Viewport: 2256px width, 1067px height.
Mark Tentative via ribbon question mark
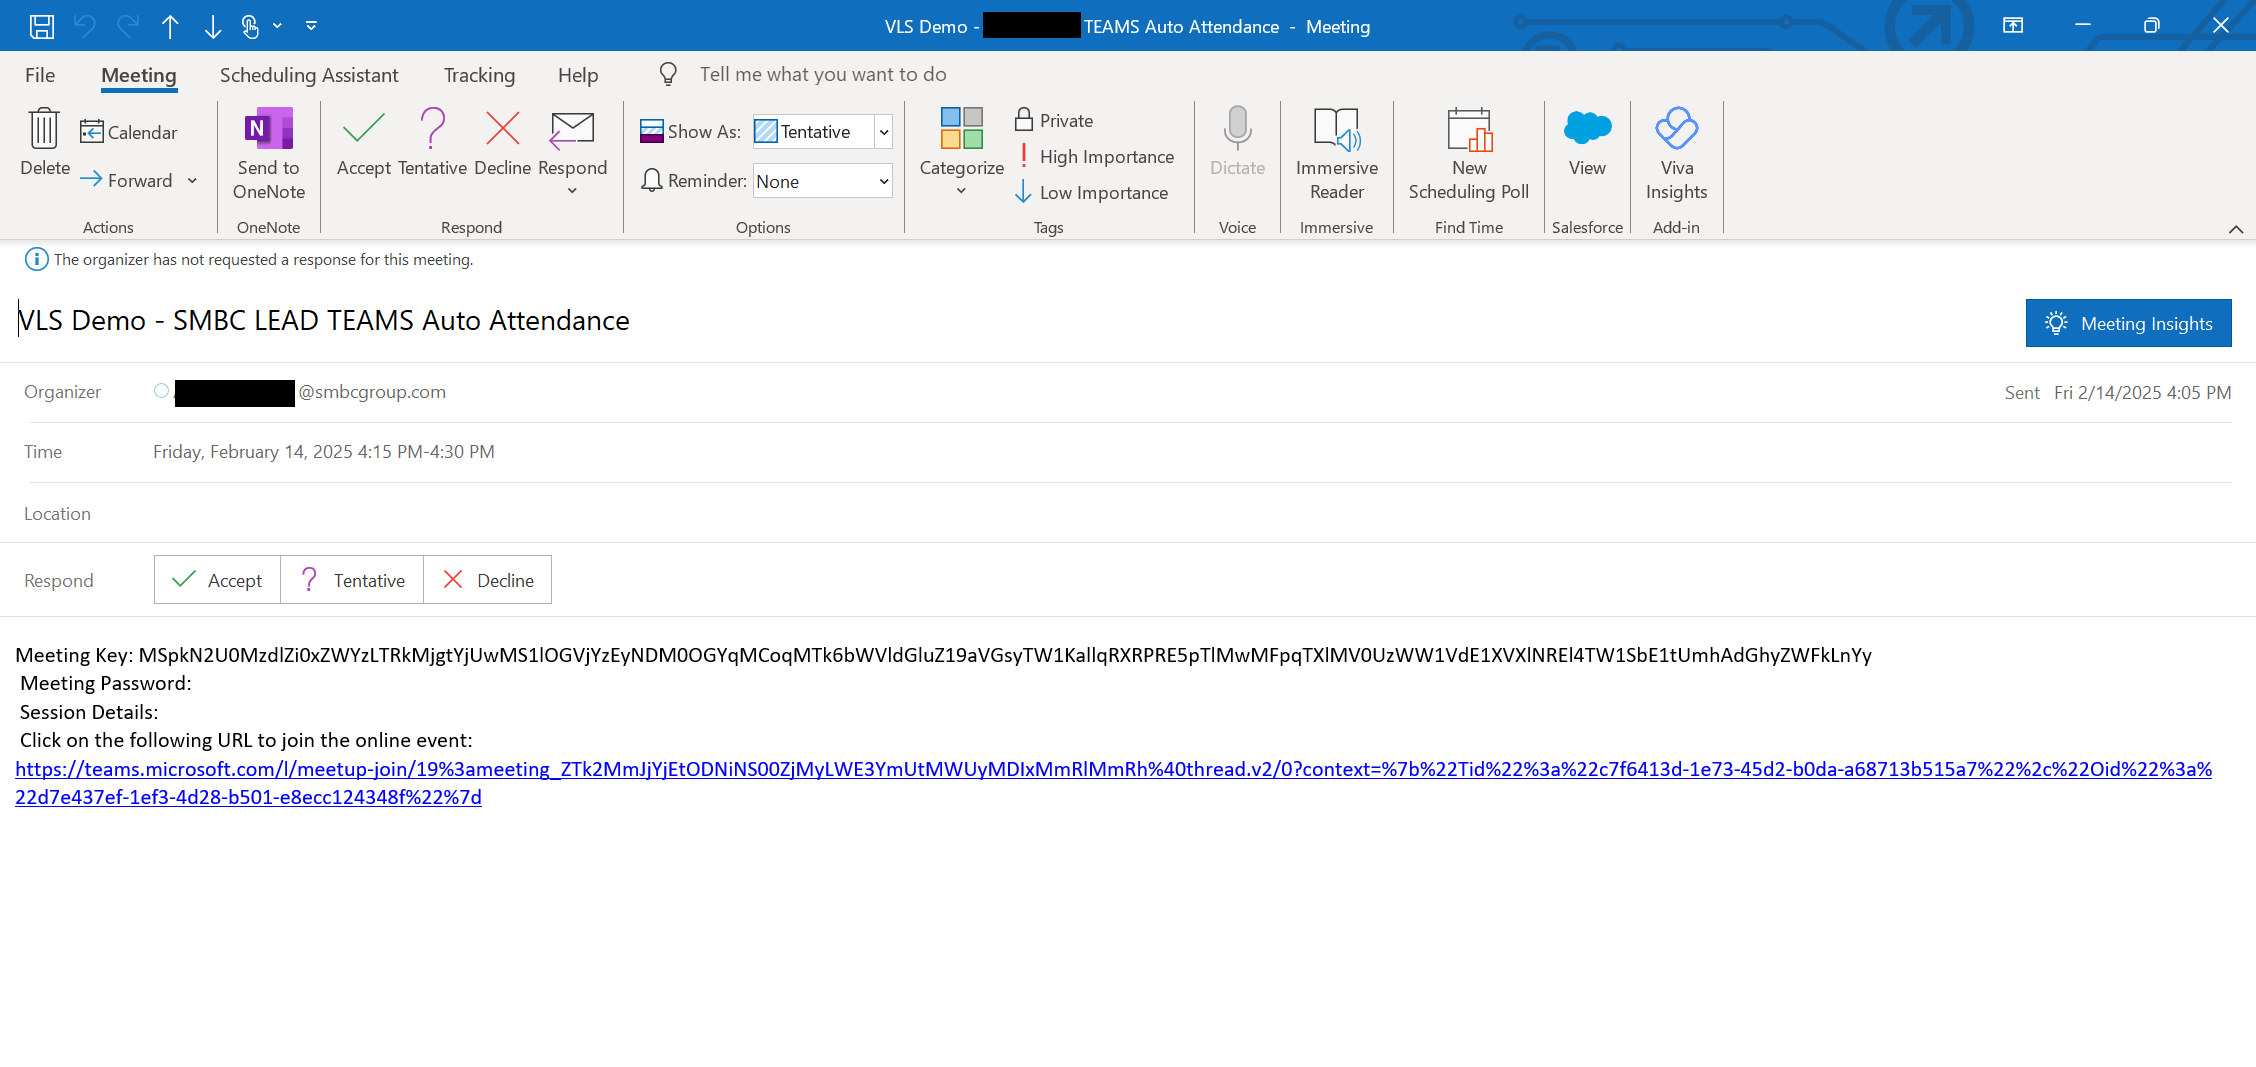[432, 142]
